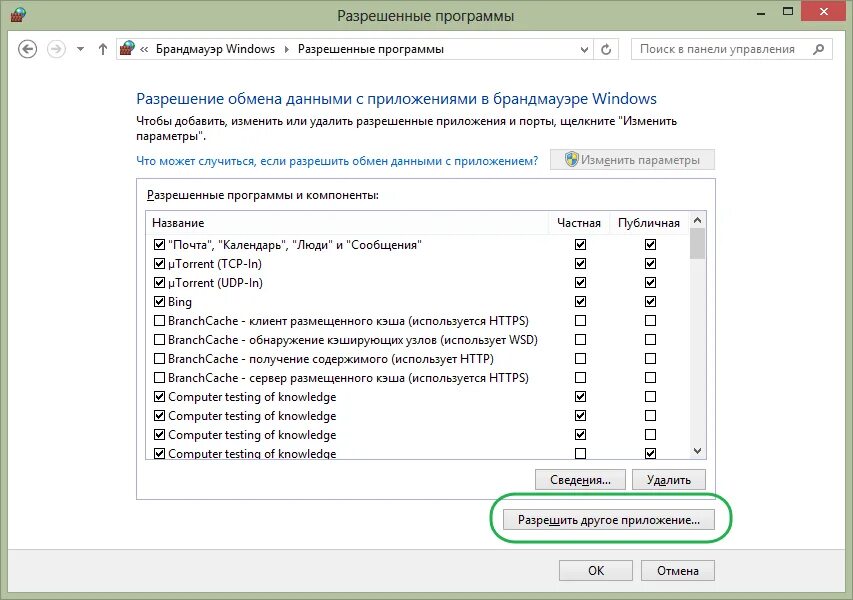The image size is (853, 600).
Task: Open the recent locations dropdown arrow
Action: [x=81, y=49]
